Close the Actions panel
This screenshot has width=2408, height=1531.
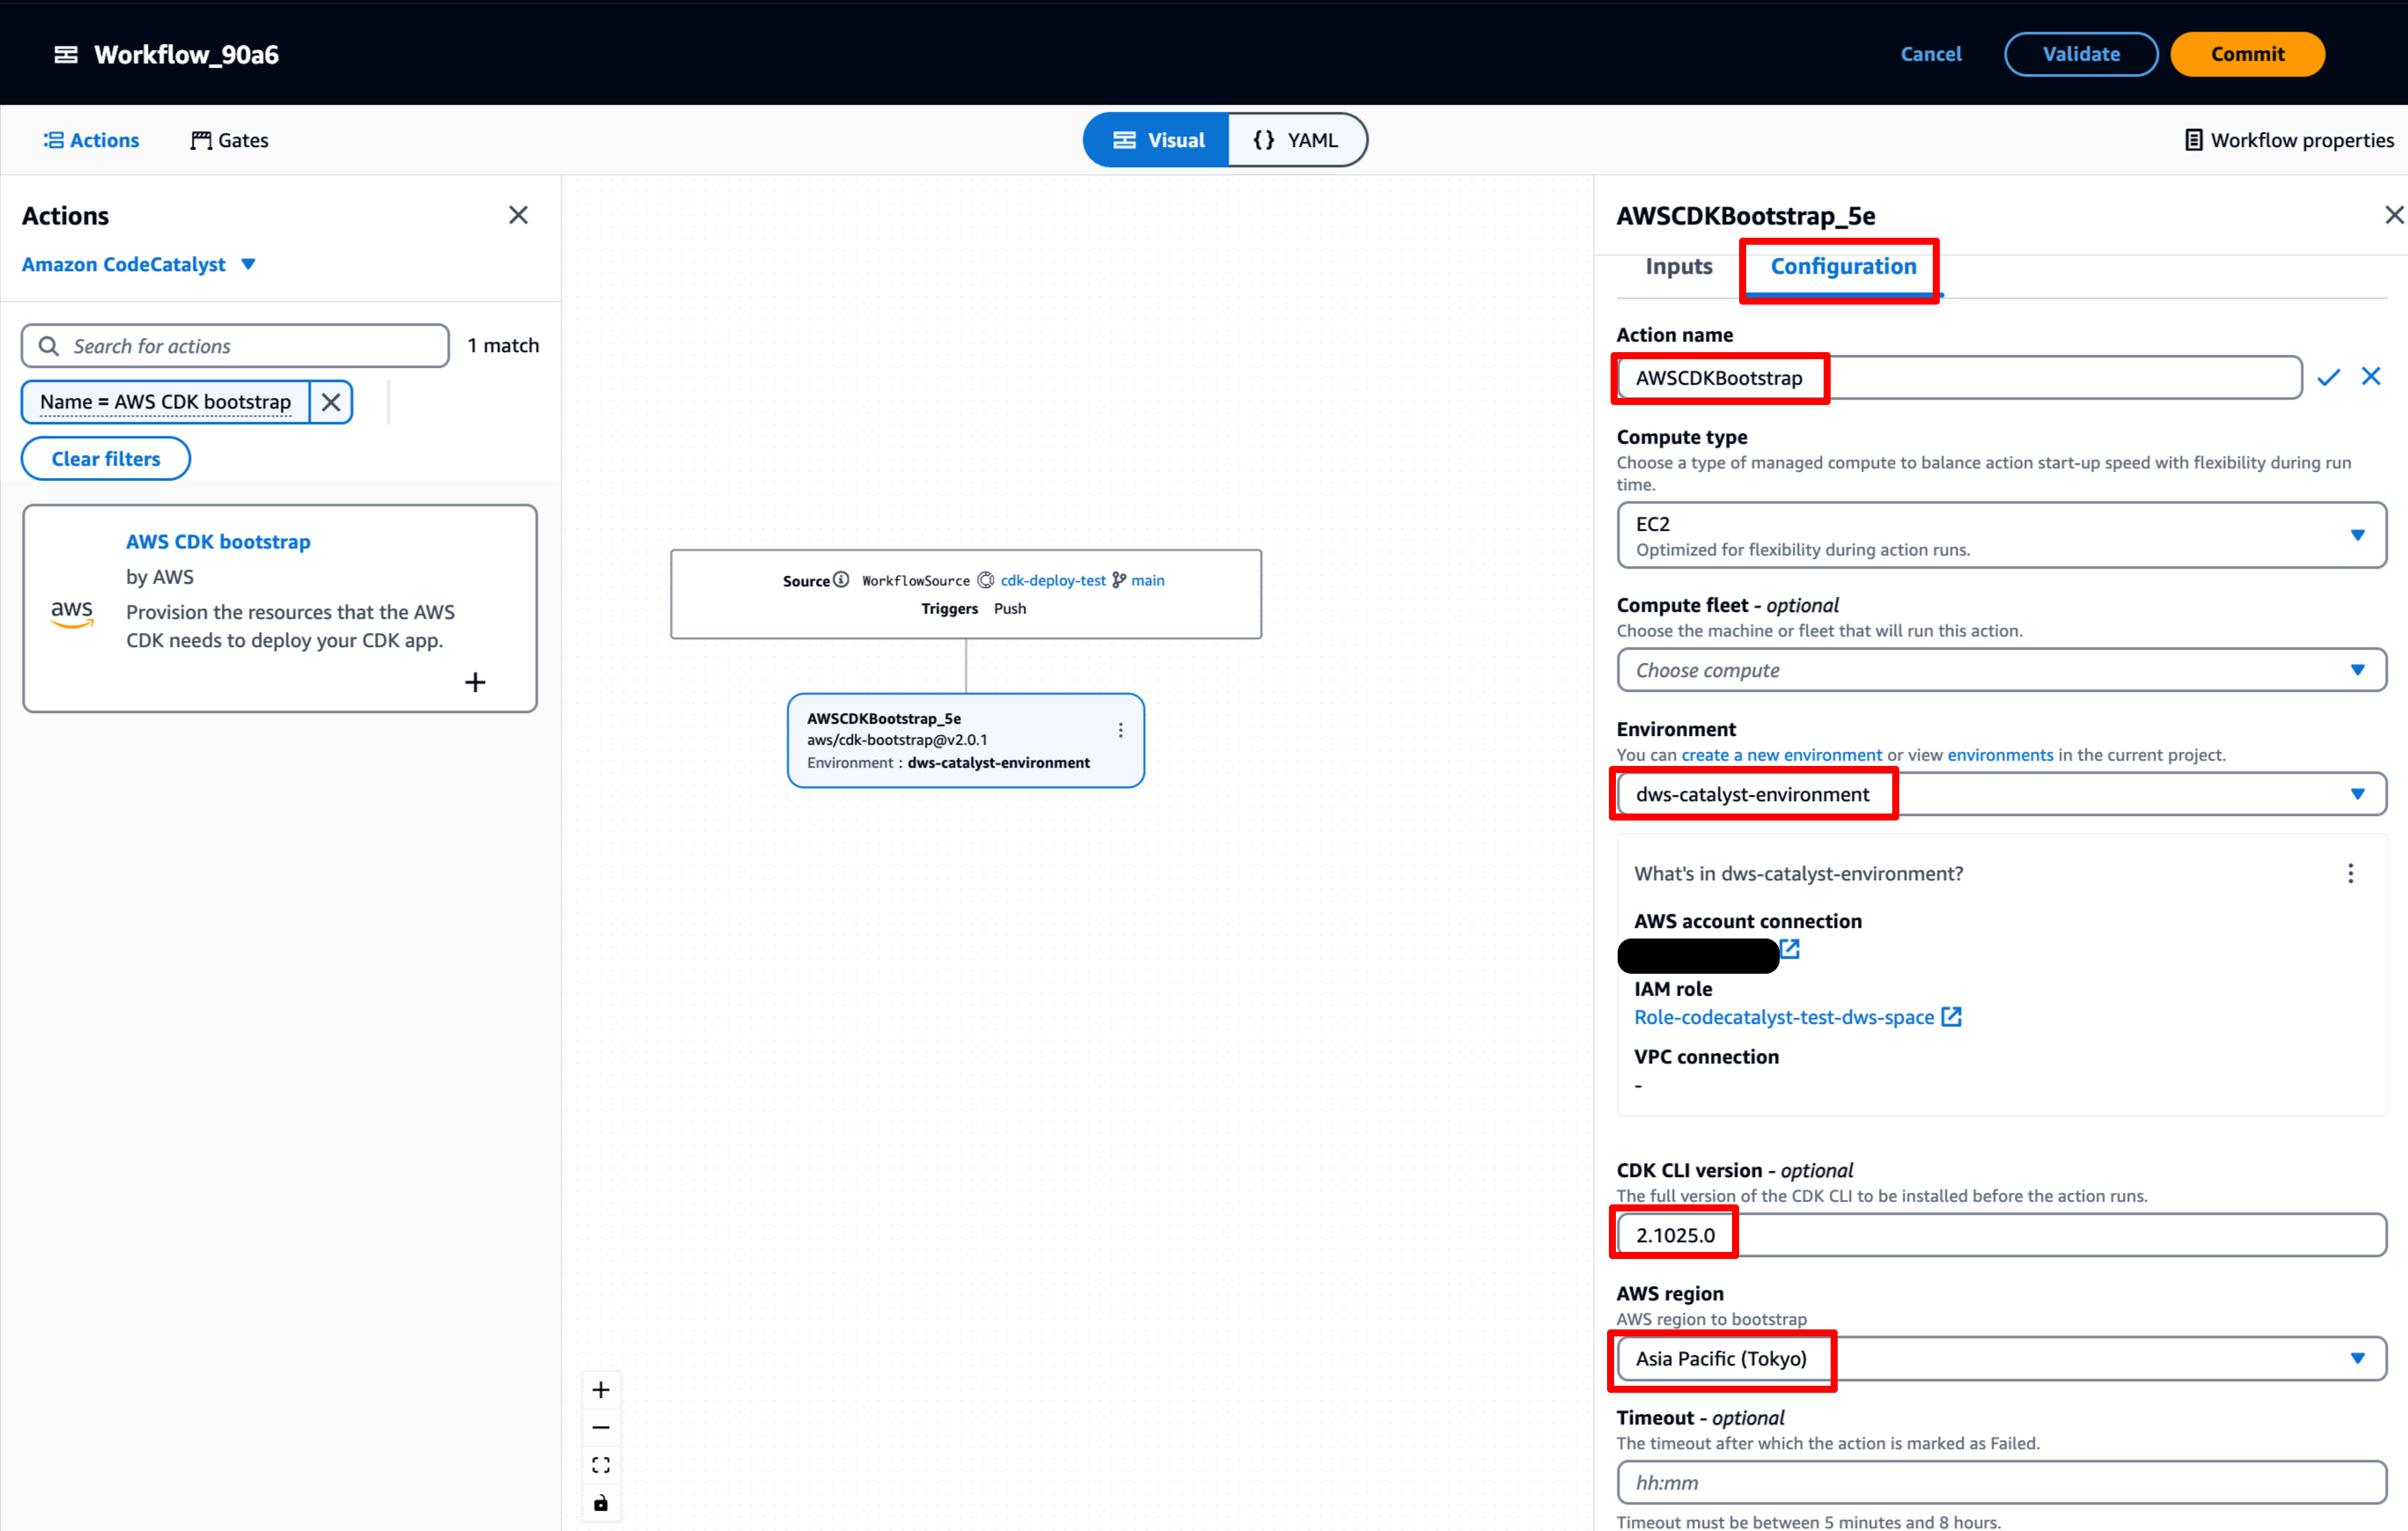tap(518, 215)
